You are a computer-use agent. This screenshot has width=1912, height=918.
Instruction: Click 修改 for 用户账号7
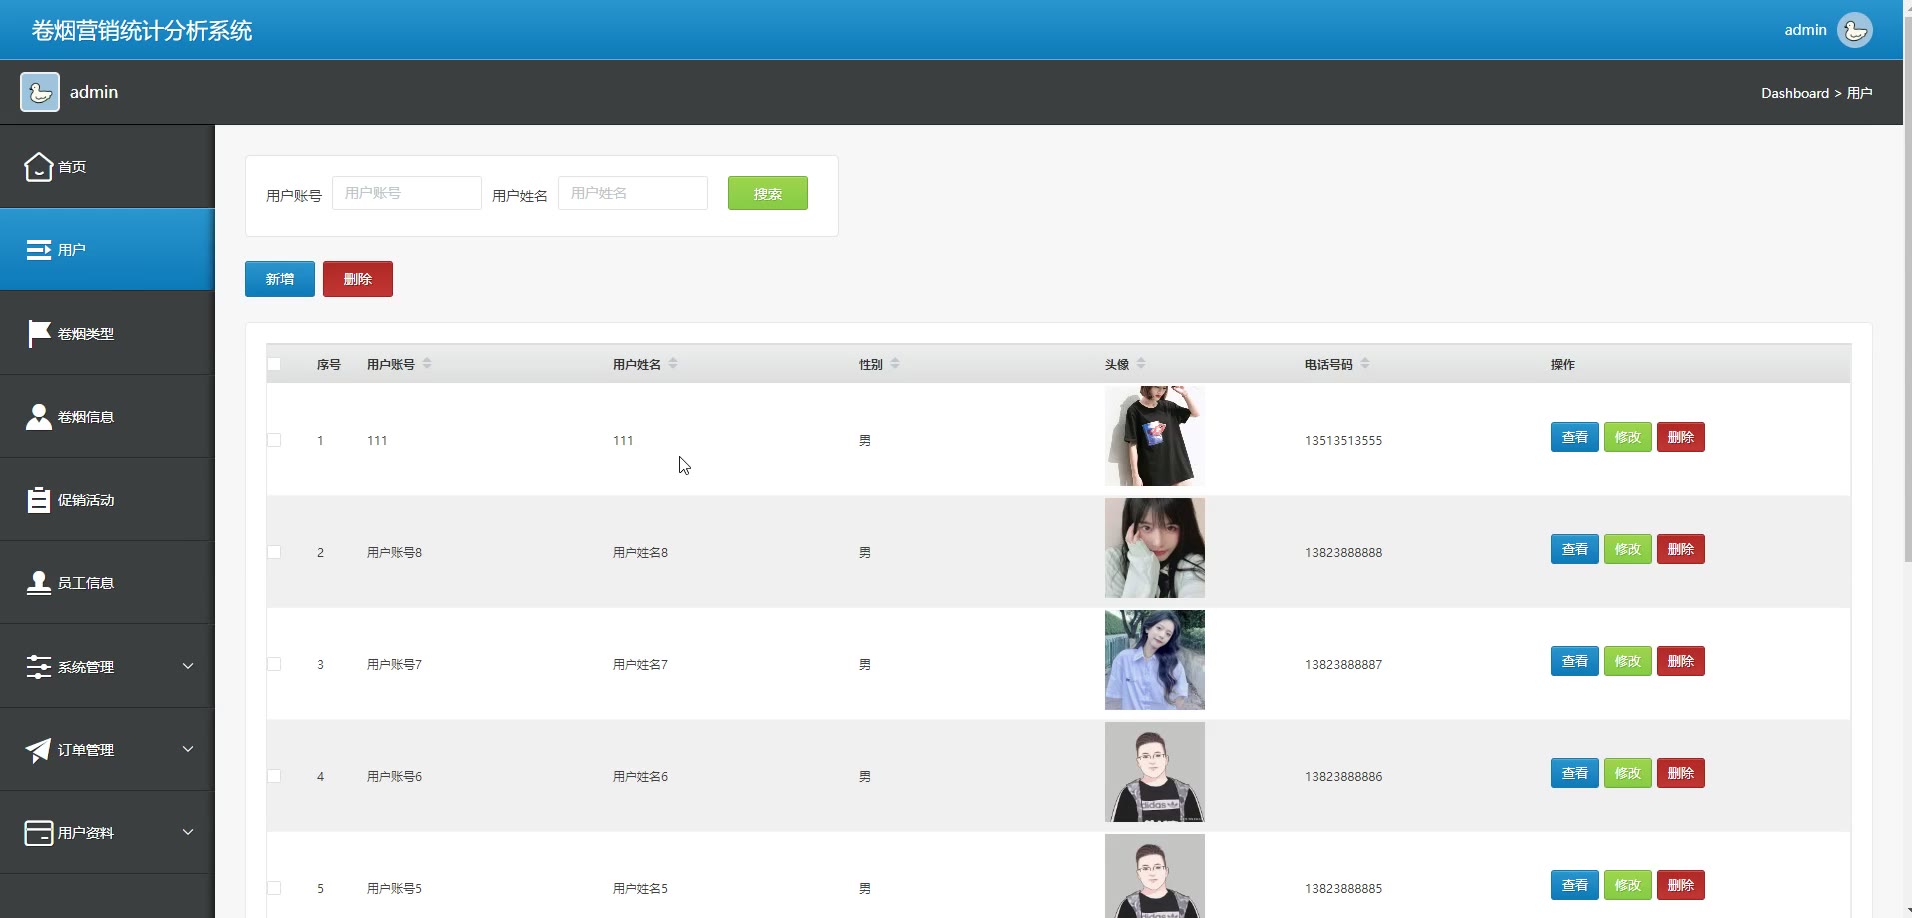tap(1628, 661)
